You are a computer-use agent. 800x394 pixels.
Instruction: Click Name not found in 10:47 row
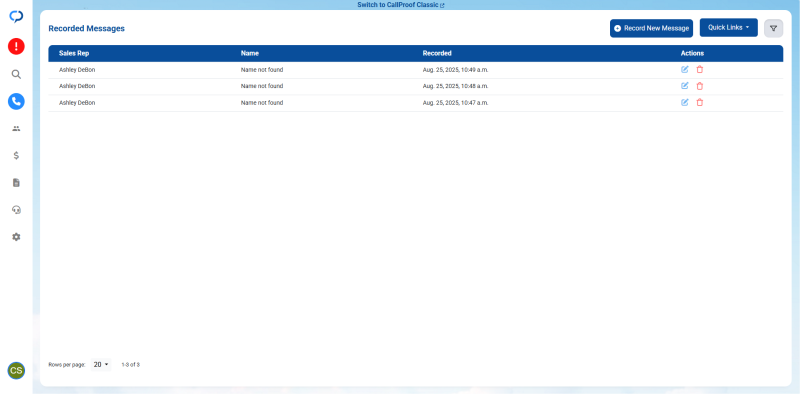(x=262, y=103)
